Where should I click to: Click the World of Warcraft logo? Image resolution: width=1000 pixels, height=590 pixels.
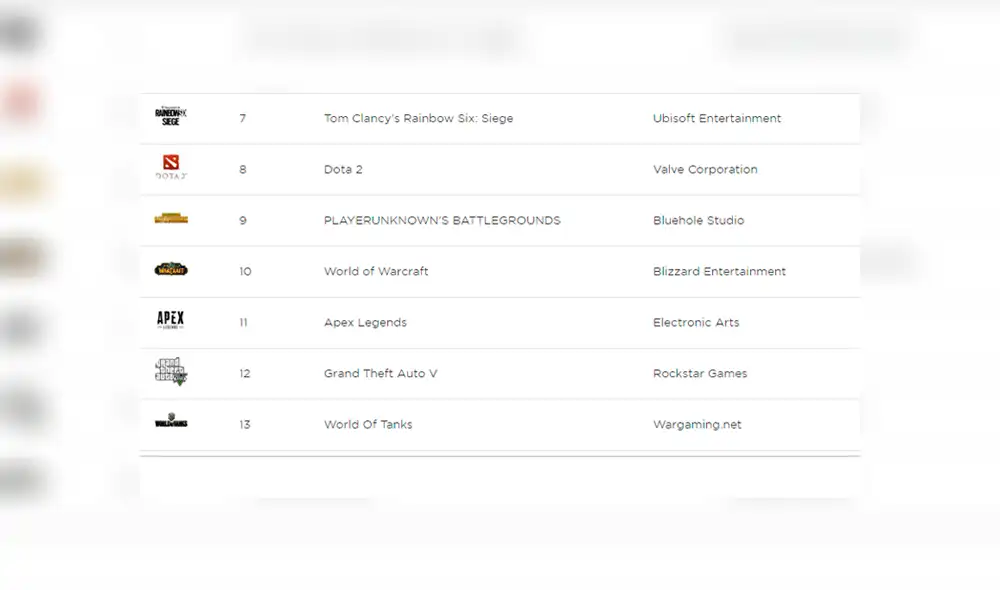point(171,270)
